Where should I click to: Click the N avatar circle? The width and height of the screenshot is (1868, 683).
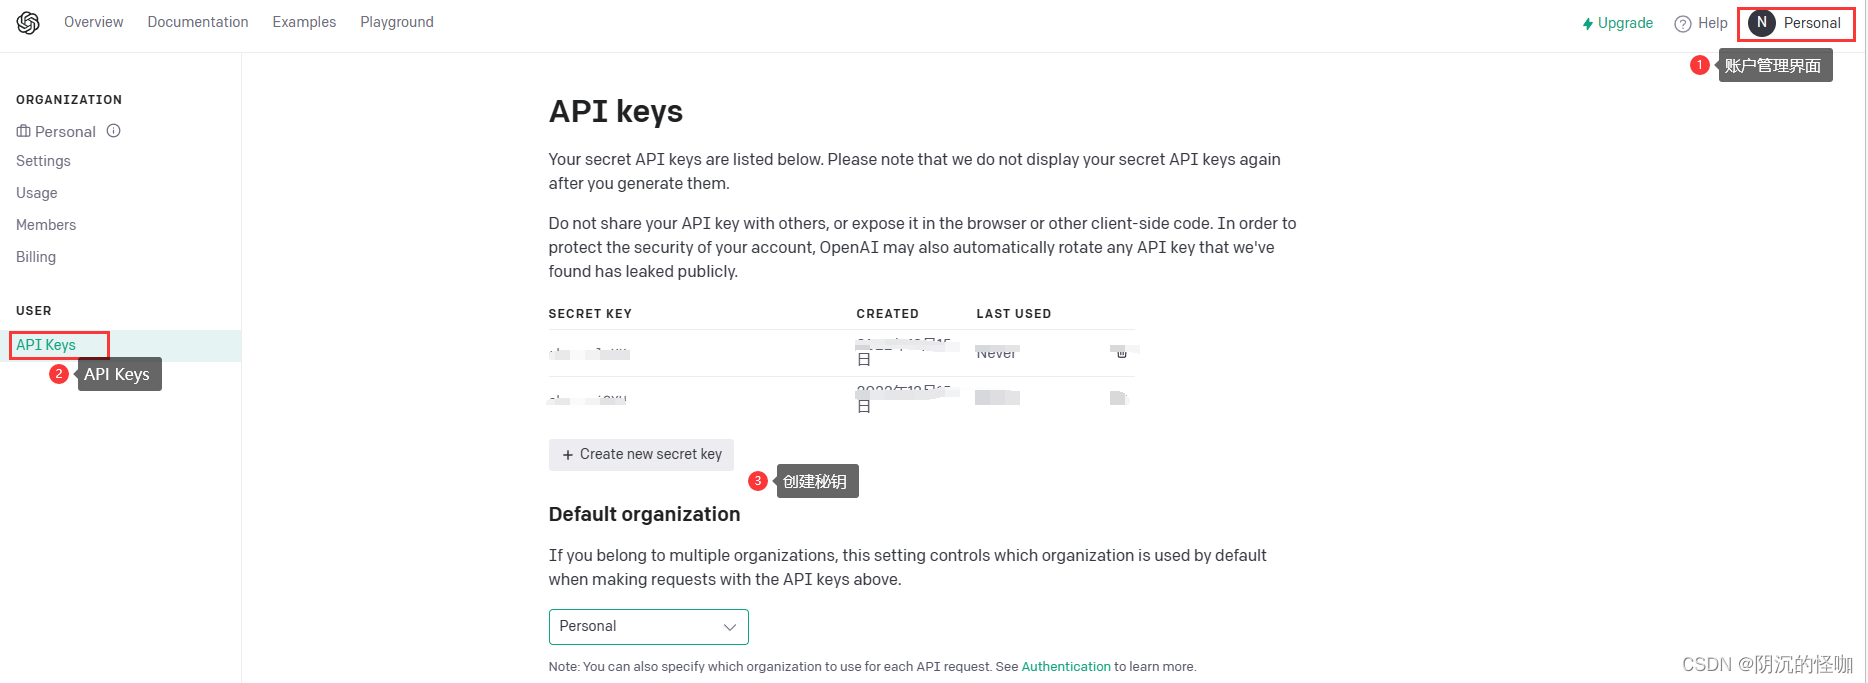[1762, 23]
